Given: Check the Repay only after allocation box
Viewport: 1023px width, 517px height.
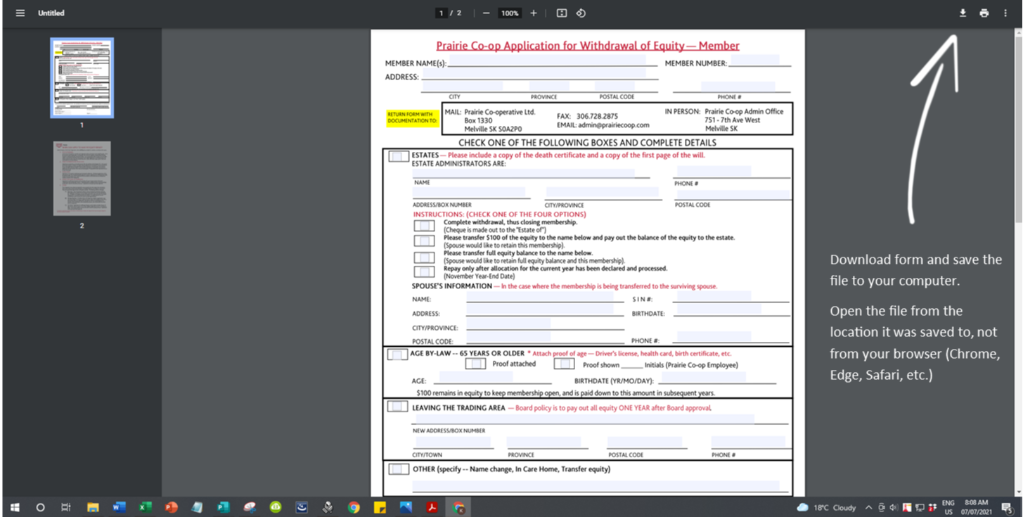Looking at the screenshot, I should click(x=424, y=272).
